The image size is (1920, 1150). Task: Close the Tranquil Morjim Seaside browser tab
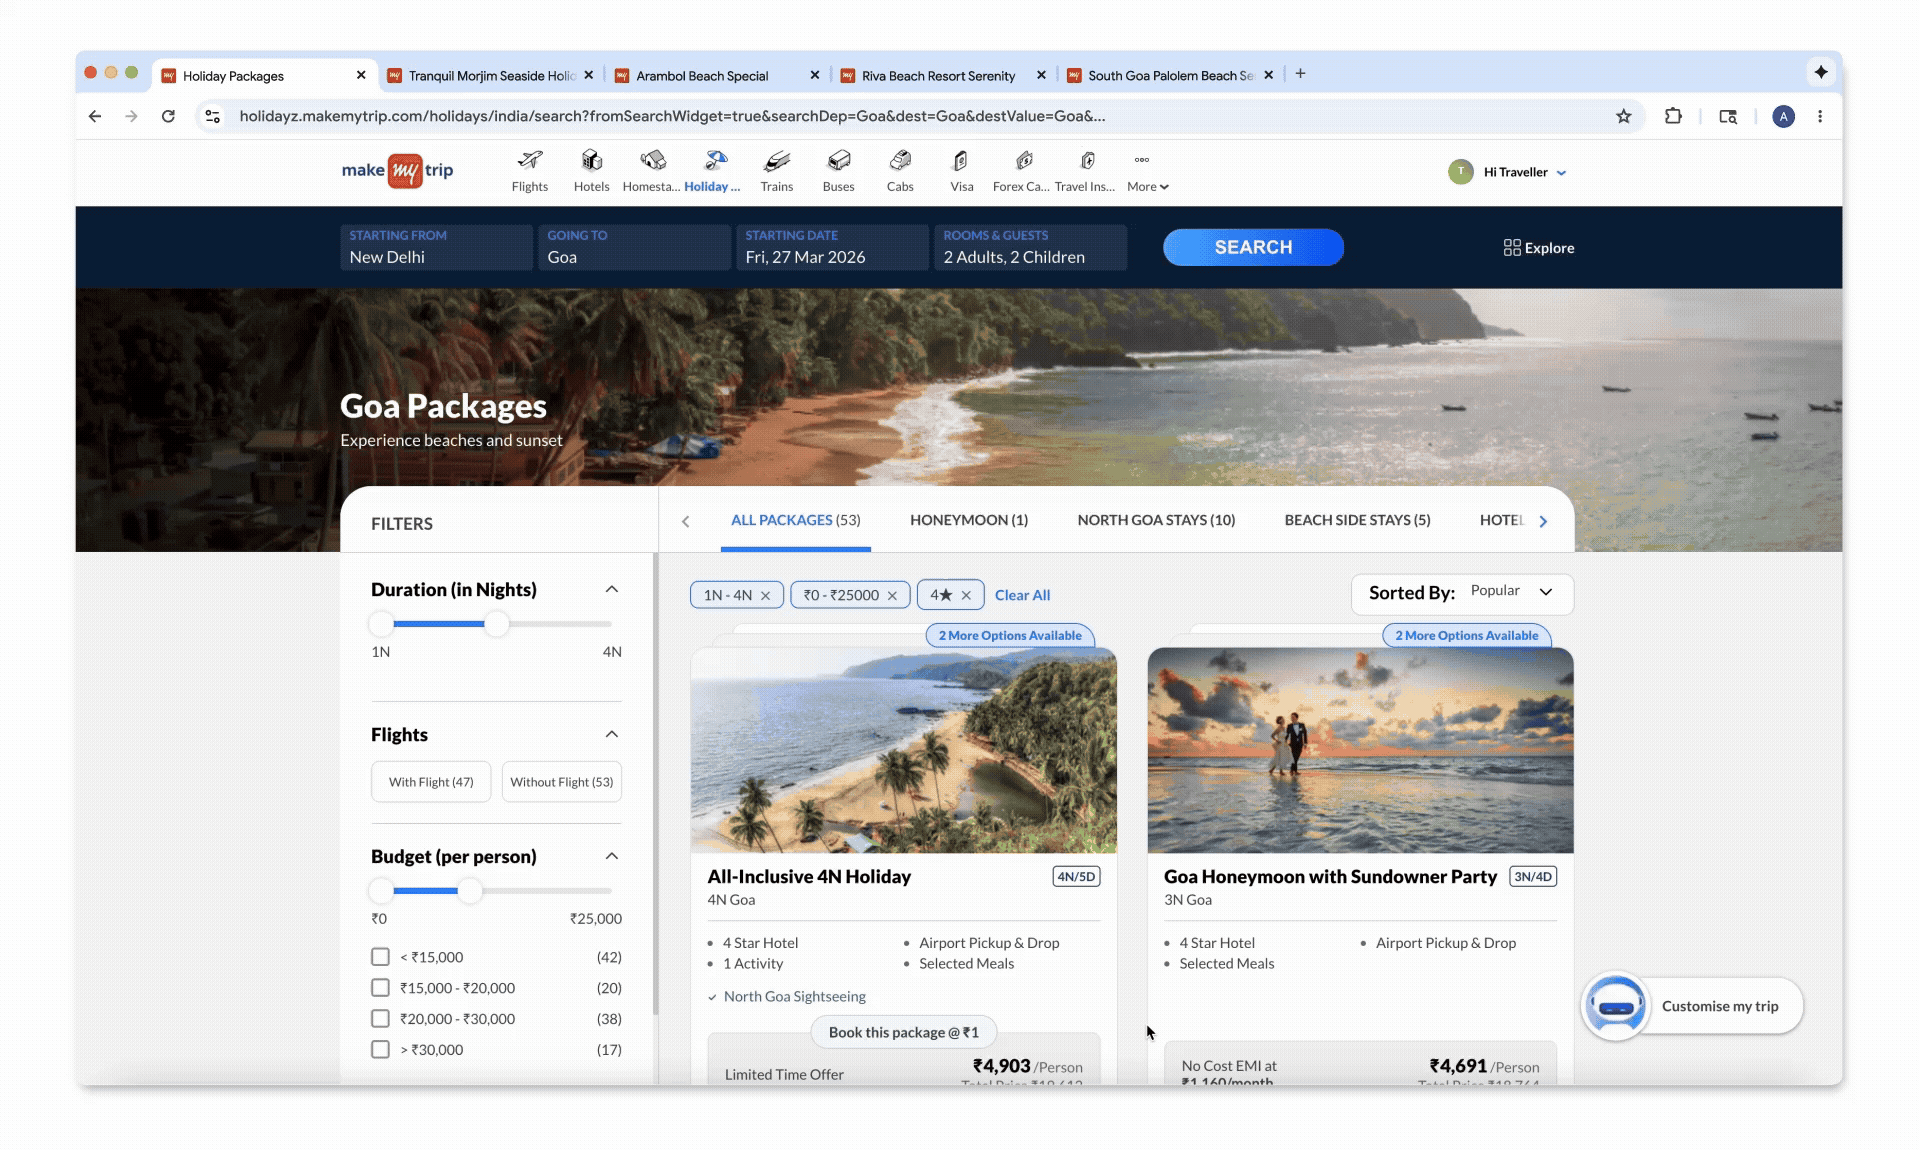589,75
